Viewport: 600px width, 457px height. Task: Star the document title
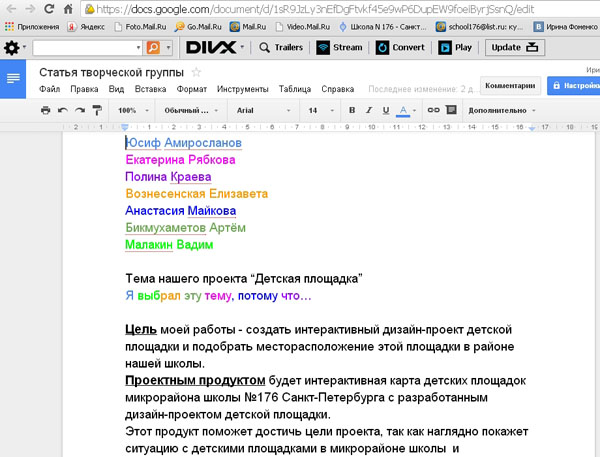pos(196,72)
